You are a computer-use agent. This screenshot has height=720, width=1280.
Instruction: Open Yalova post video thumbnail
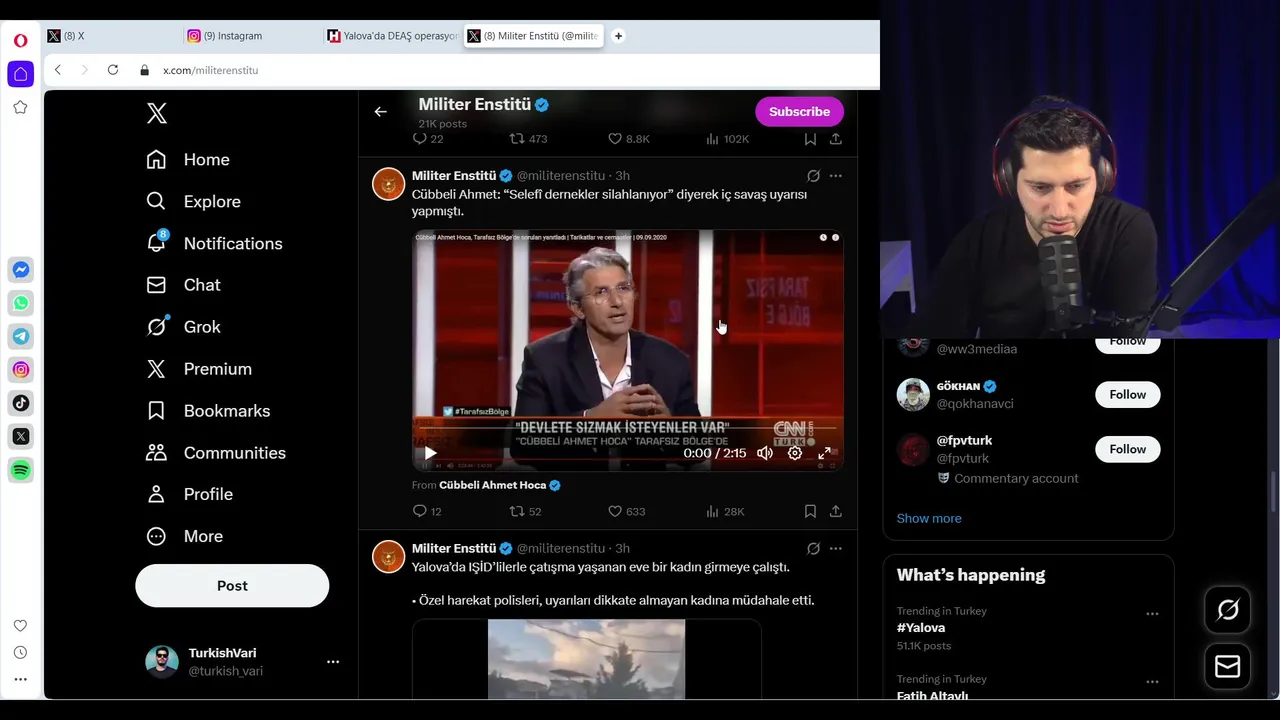(587, 659)
